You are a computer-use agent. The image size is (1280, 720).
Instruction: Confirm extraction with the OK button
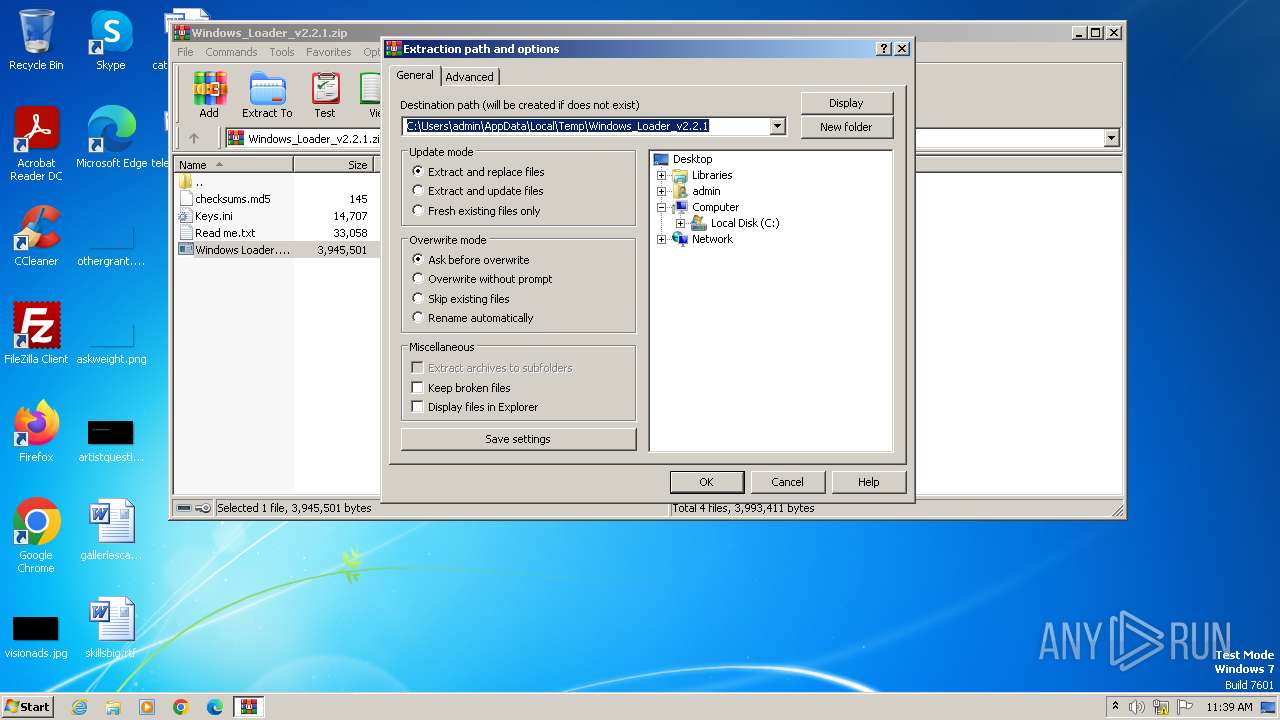(x=706, y=482)
